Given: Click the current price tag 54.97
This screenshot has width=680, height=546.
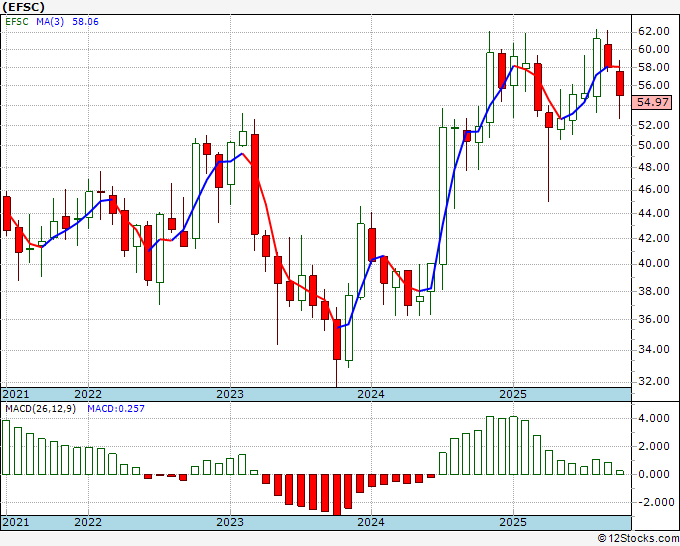Looking at the screenshot, I should tap(652, 102).
